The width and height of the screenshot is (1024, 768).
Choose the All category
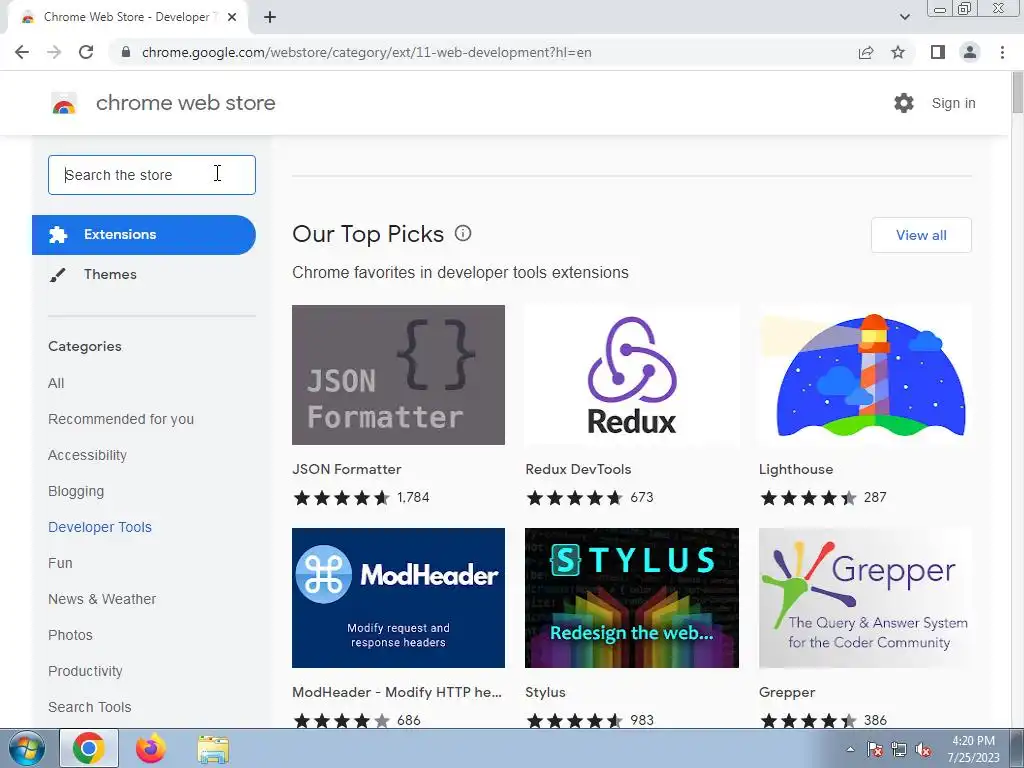tap(56, 383)
